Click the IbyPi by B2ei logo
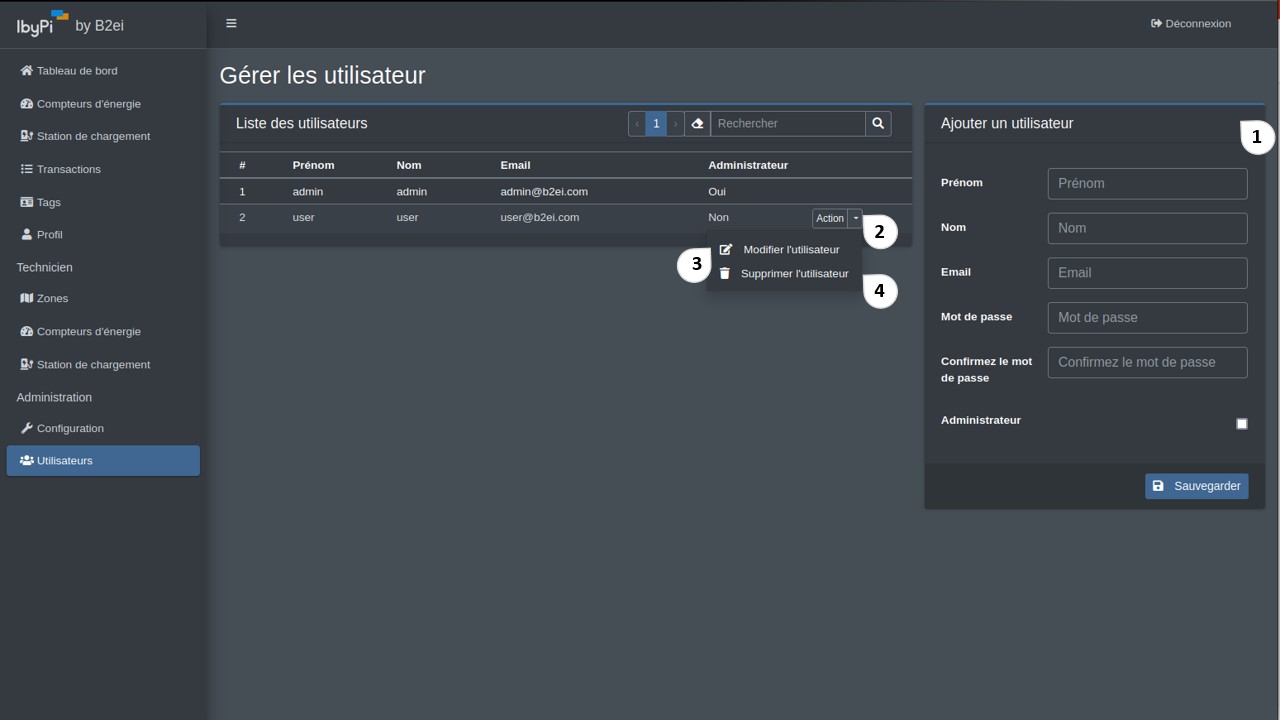1280x720 pixels. [68, 23]
